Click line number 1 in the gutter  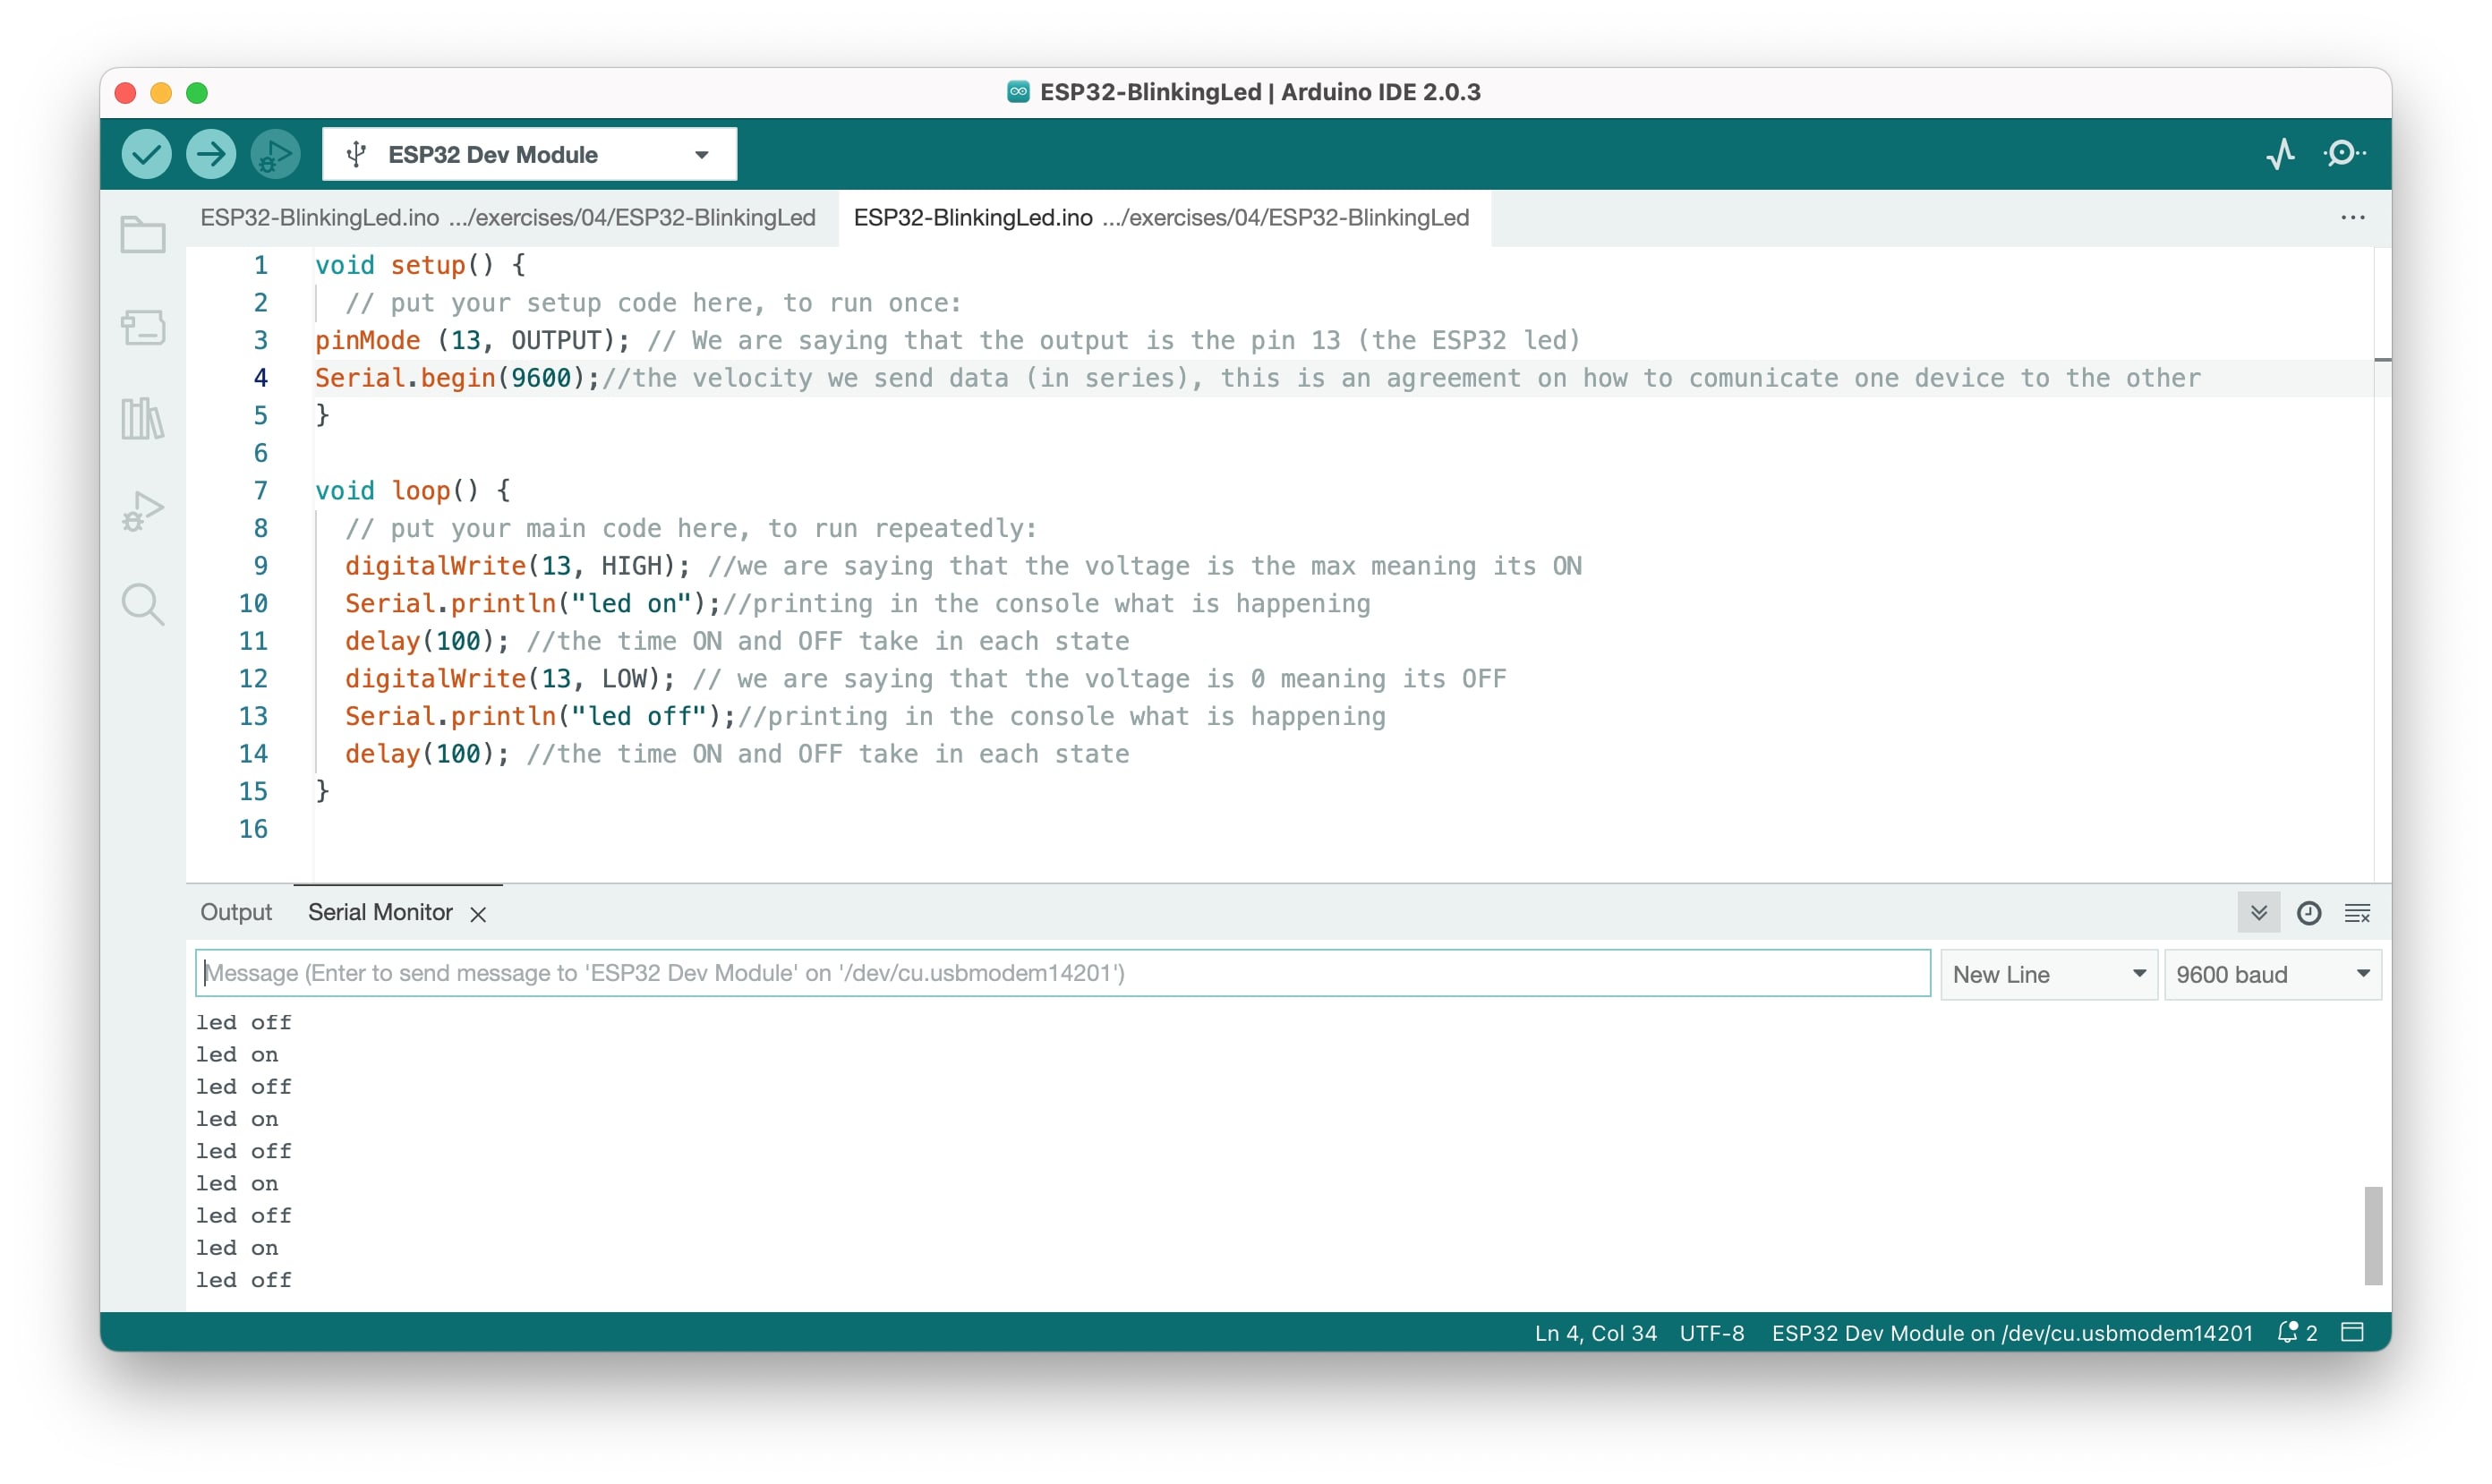260,265
